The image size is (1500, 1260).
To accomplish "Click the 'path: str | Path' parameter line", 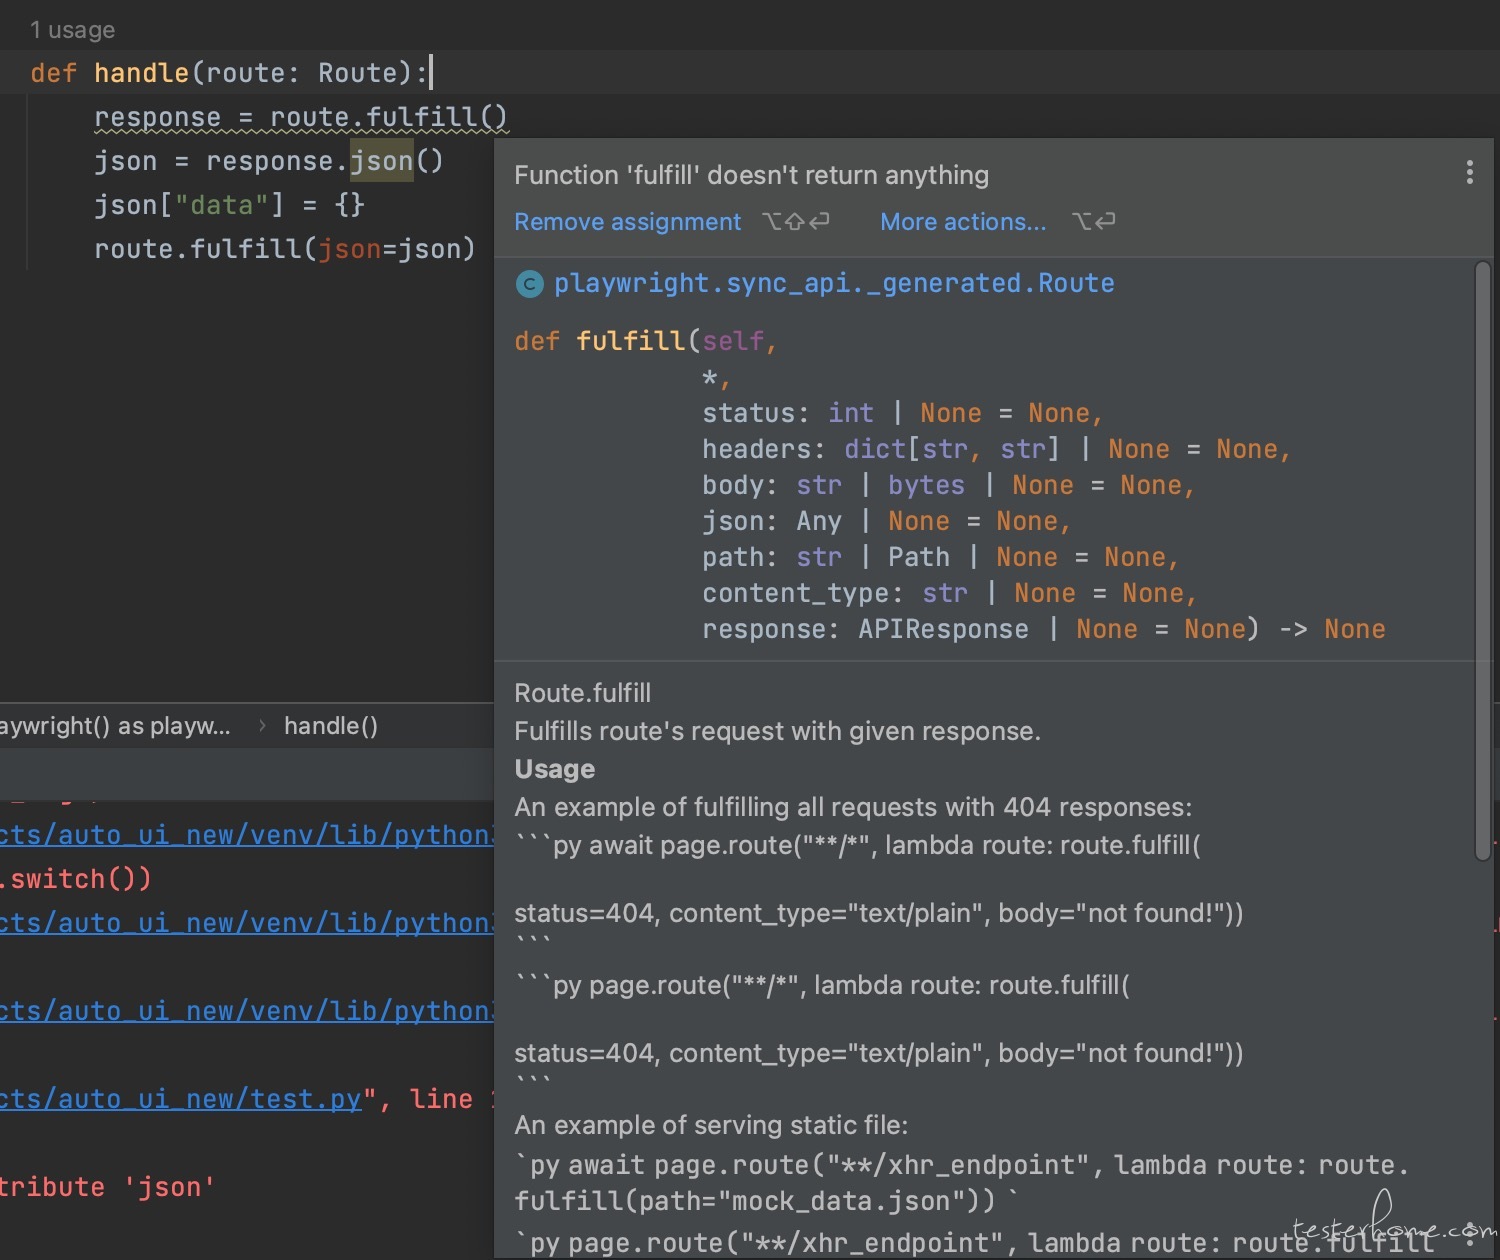I will pos(940,557).
